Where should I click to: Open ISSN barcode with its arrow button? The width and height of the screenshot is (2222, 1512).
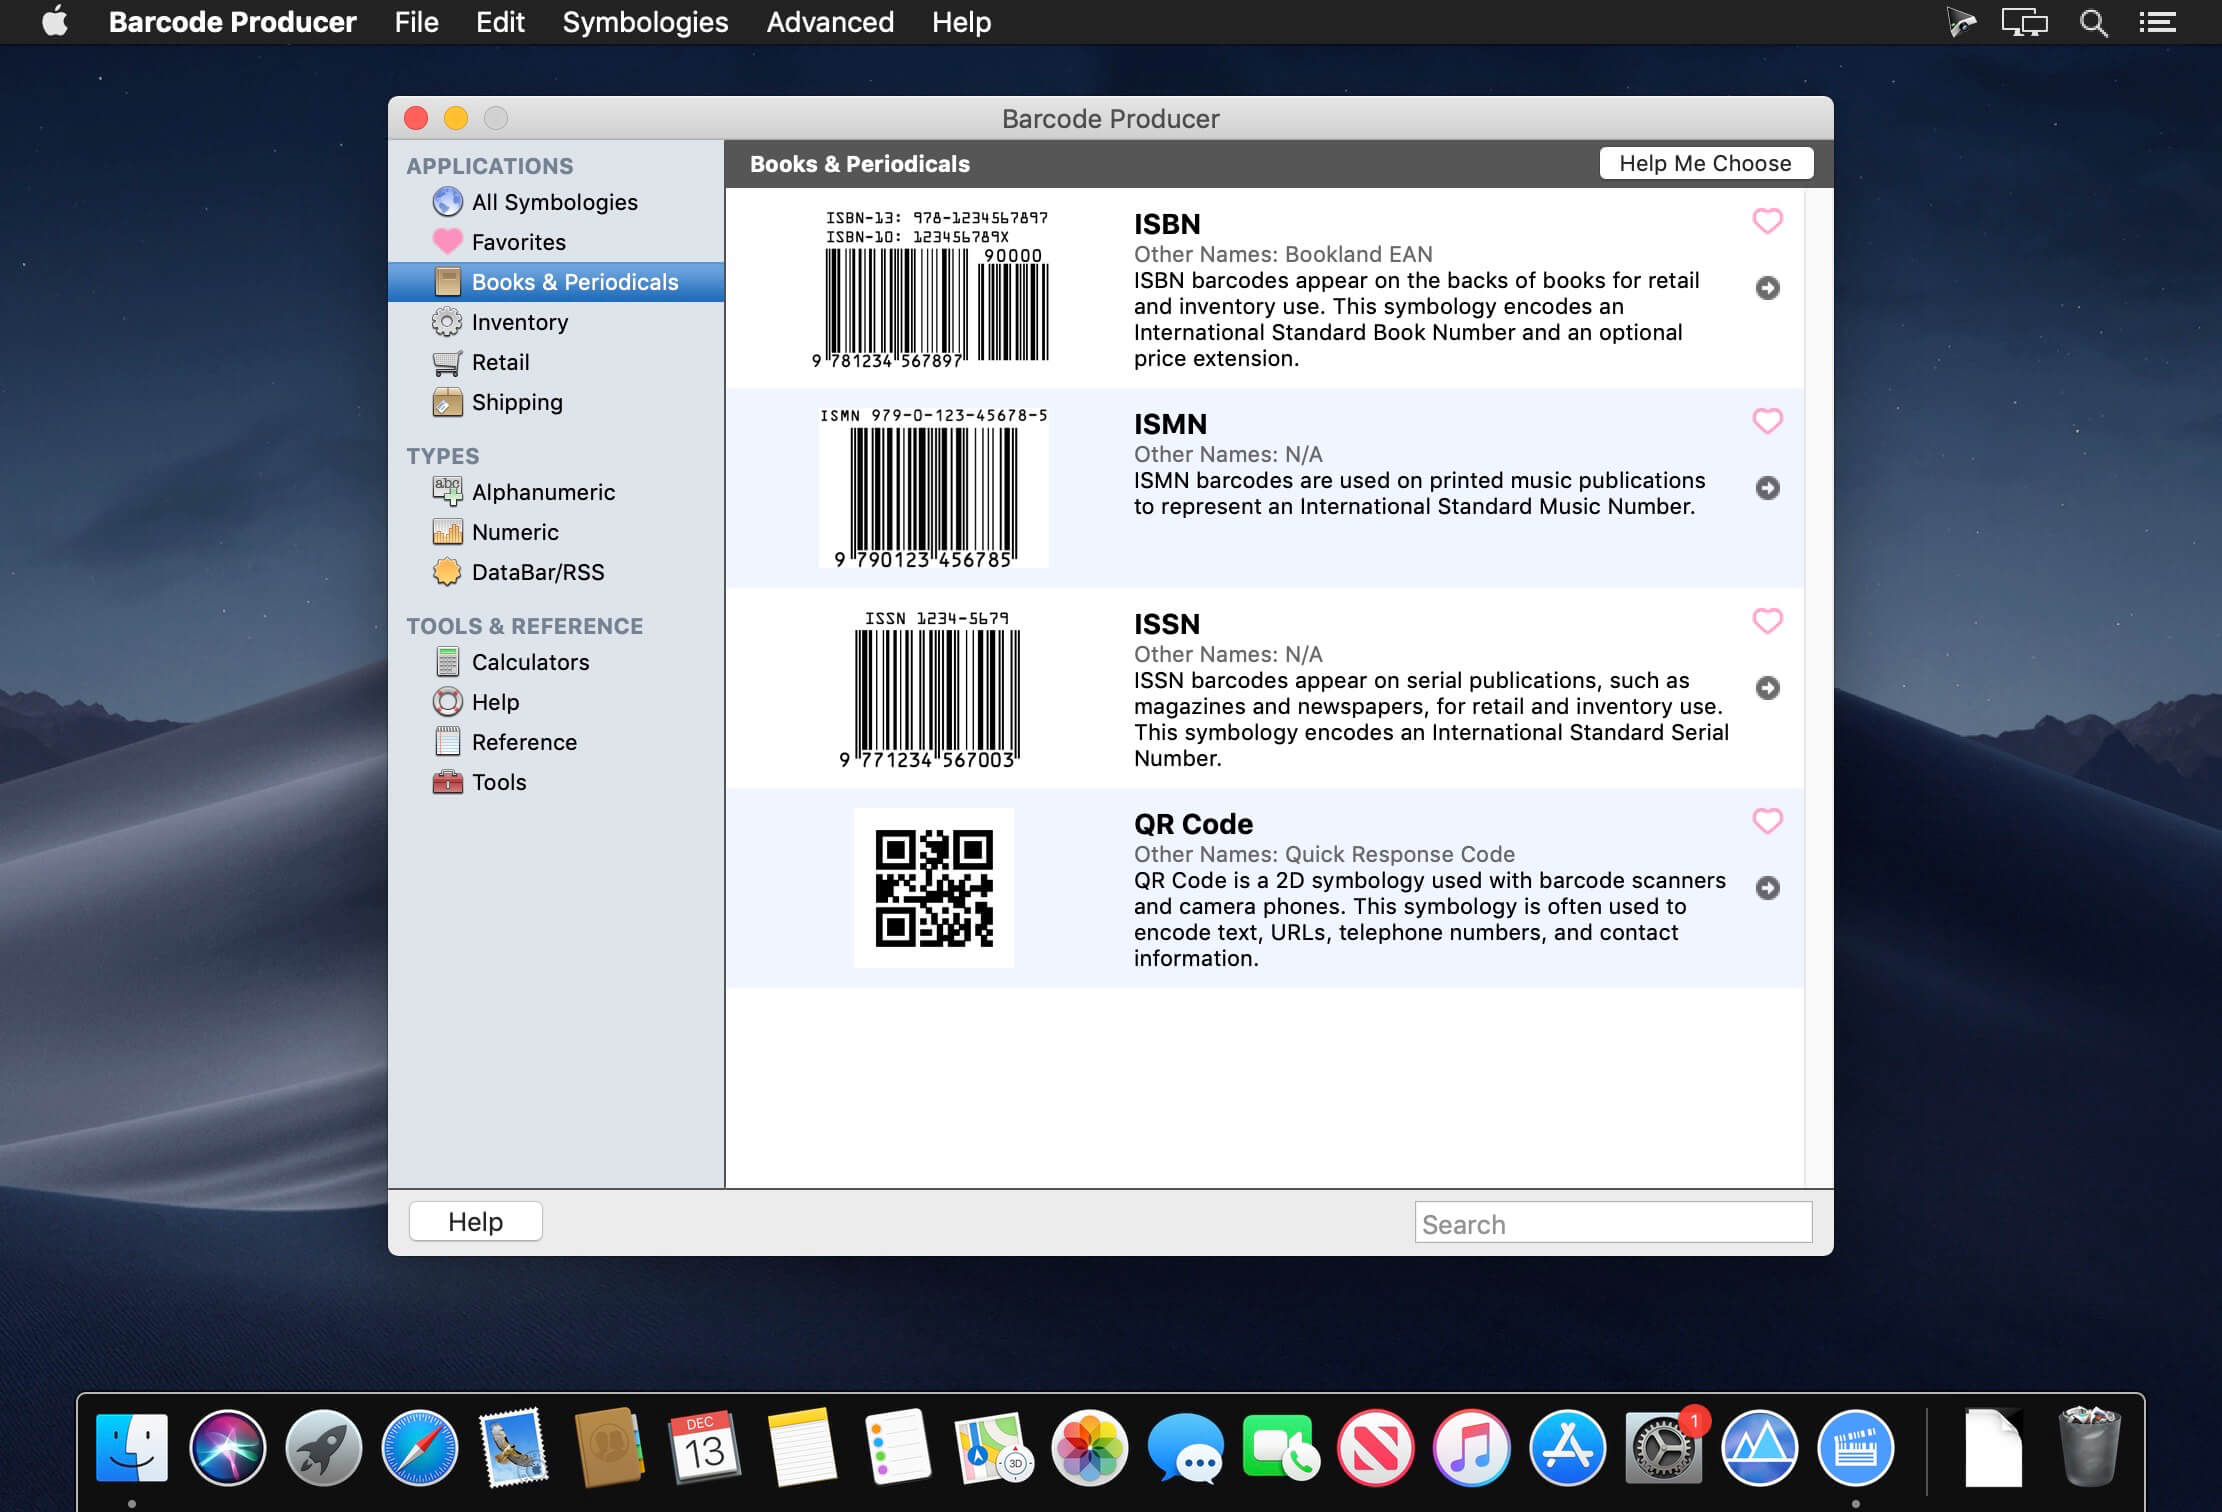(1768, 688)
